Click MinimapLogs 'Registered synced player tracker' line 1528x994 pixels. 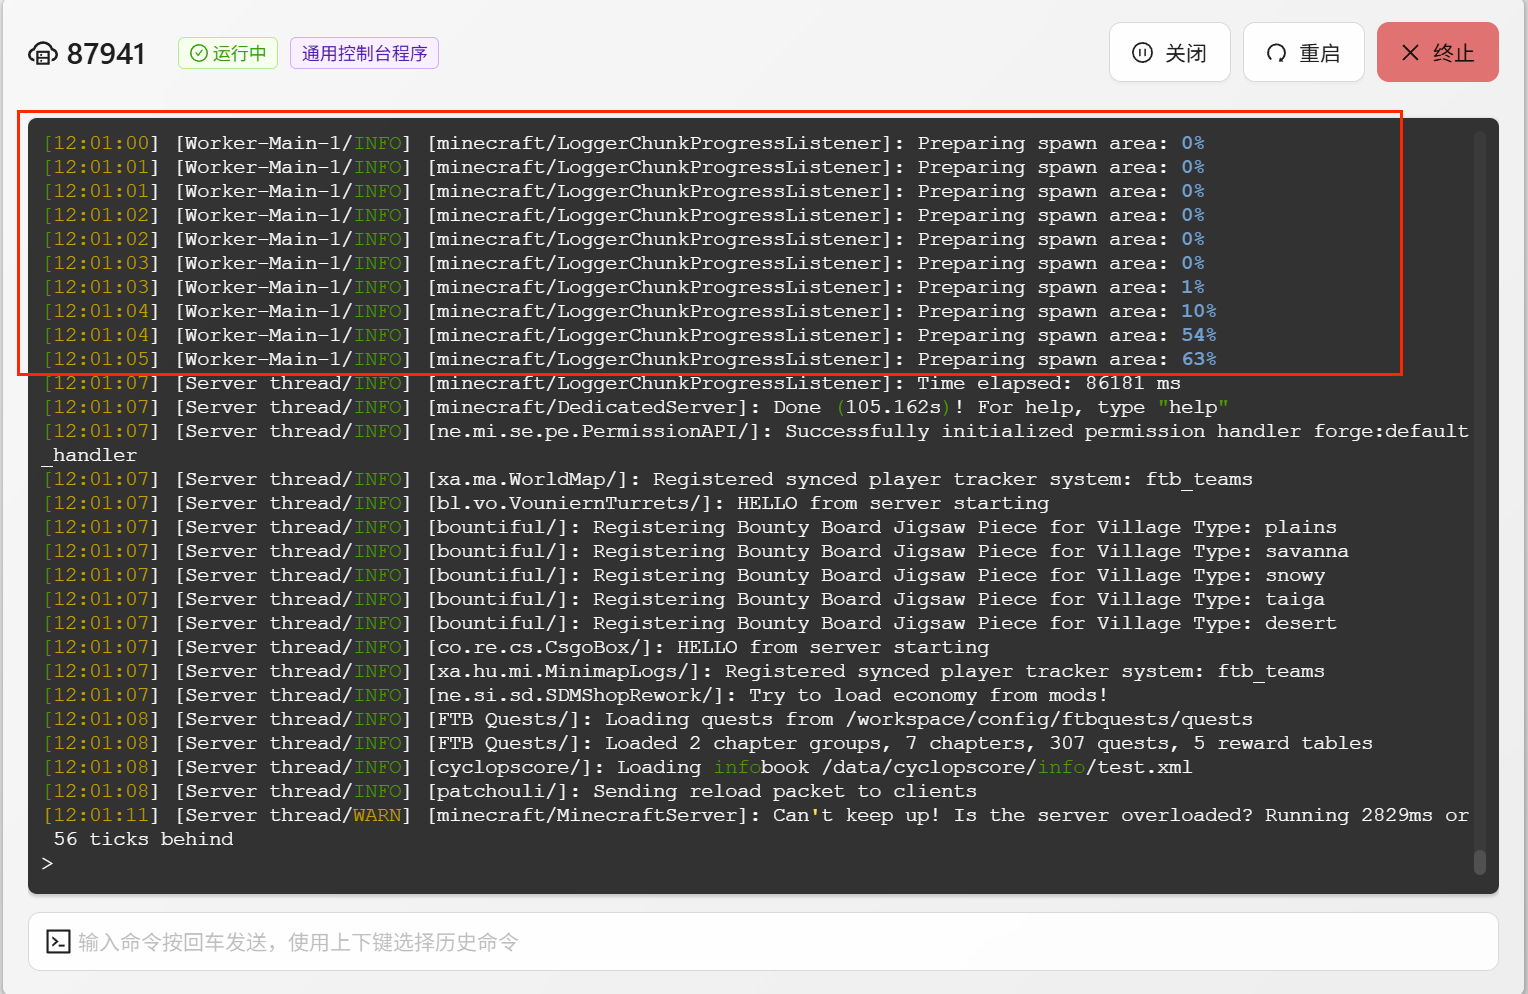pos(684,671)
